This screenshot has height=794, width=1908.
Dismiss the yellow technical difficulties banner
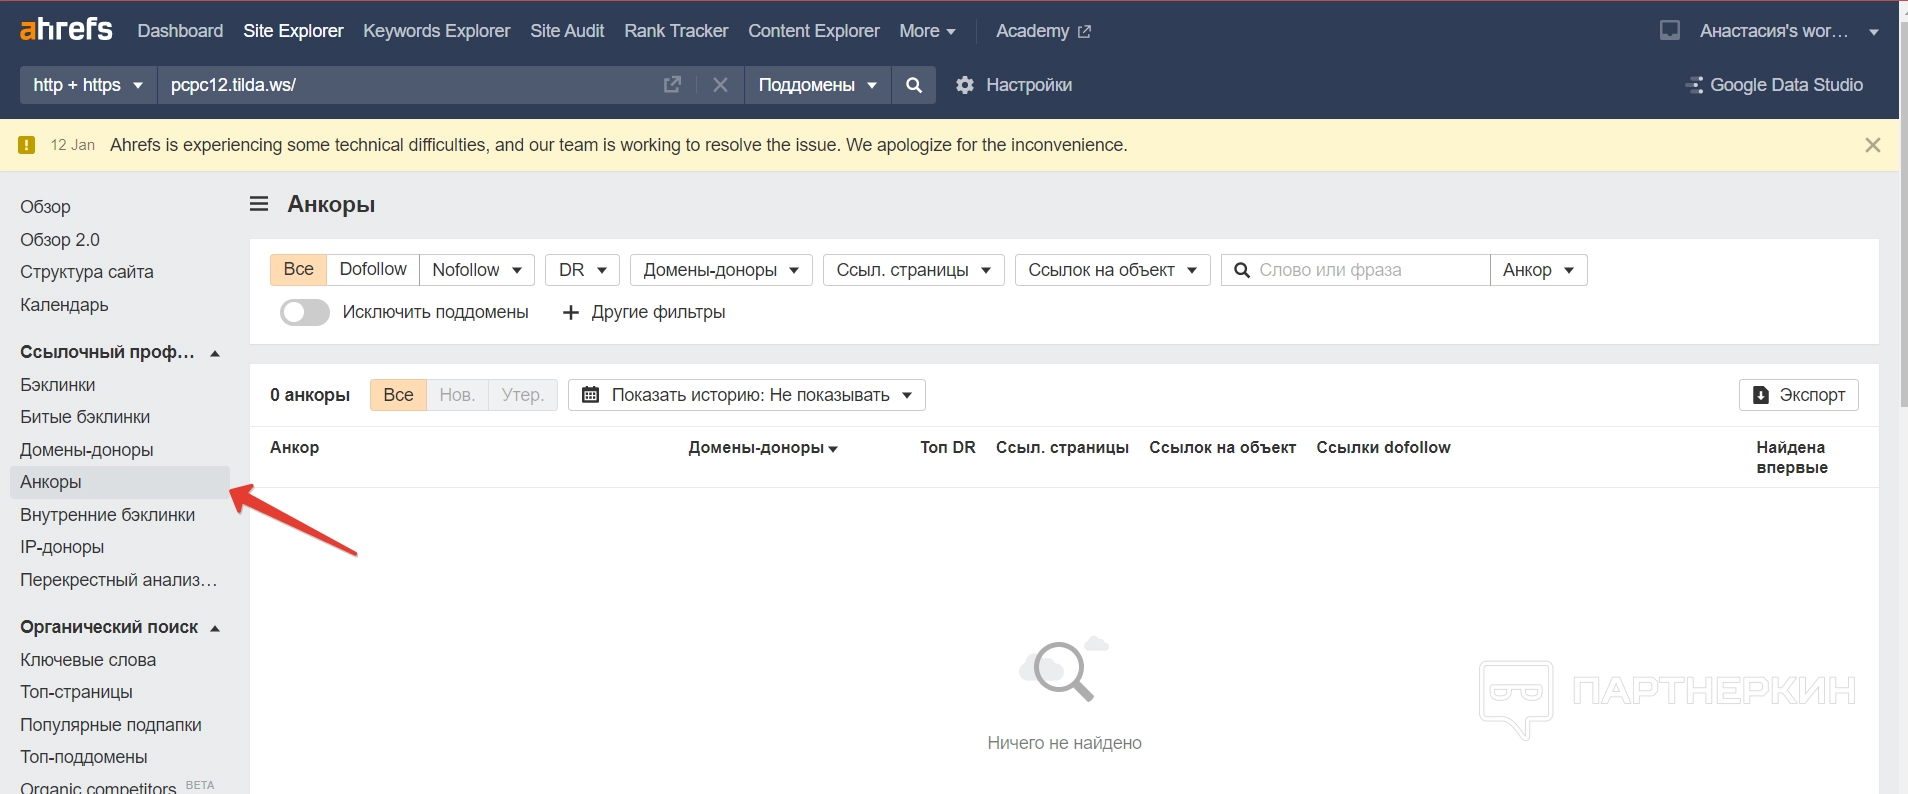click(x=1872, y=145)
